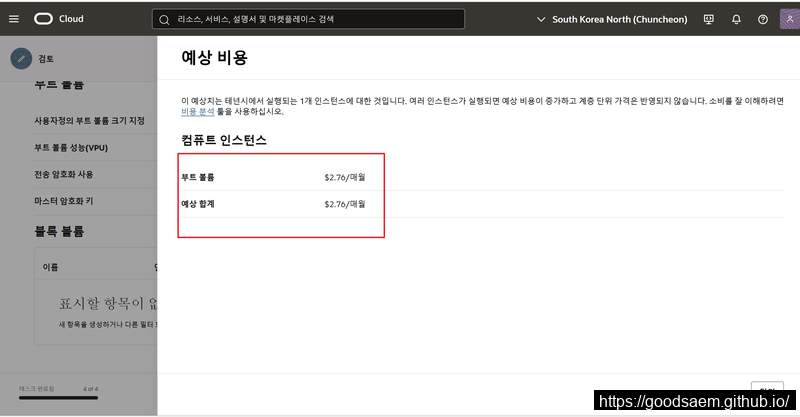Image resolution: width=800 pixels, height=417 pixels.
Task: Click the 예상 비용 heading
Action: [x=214, y=57]
